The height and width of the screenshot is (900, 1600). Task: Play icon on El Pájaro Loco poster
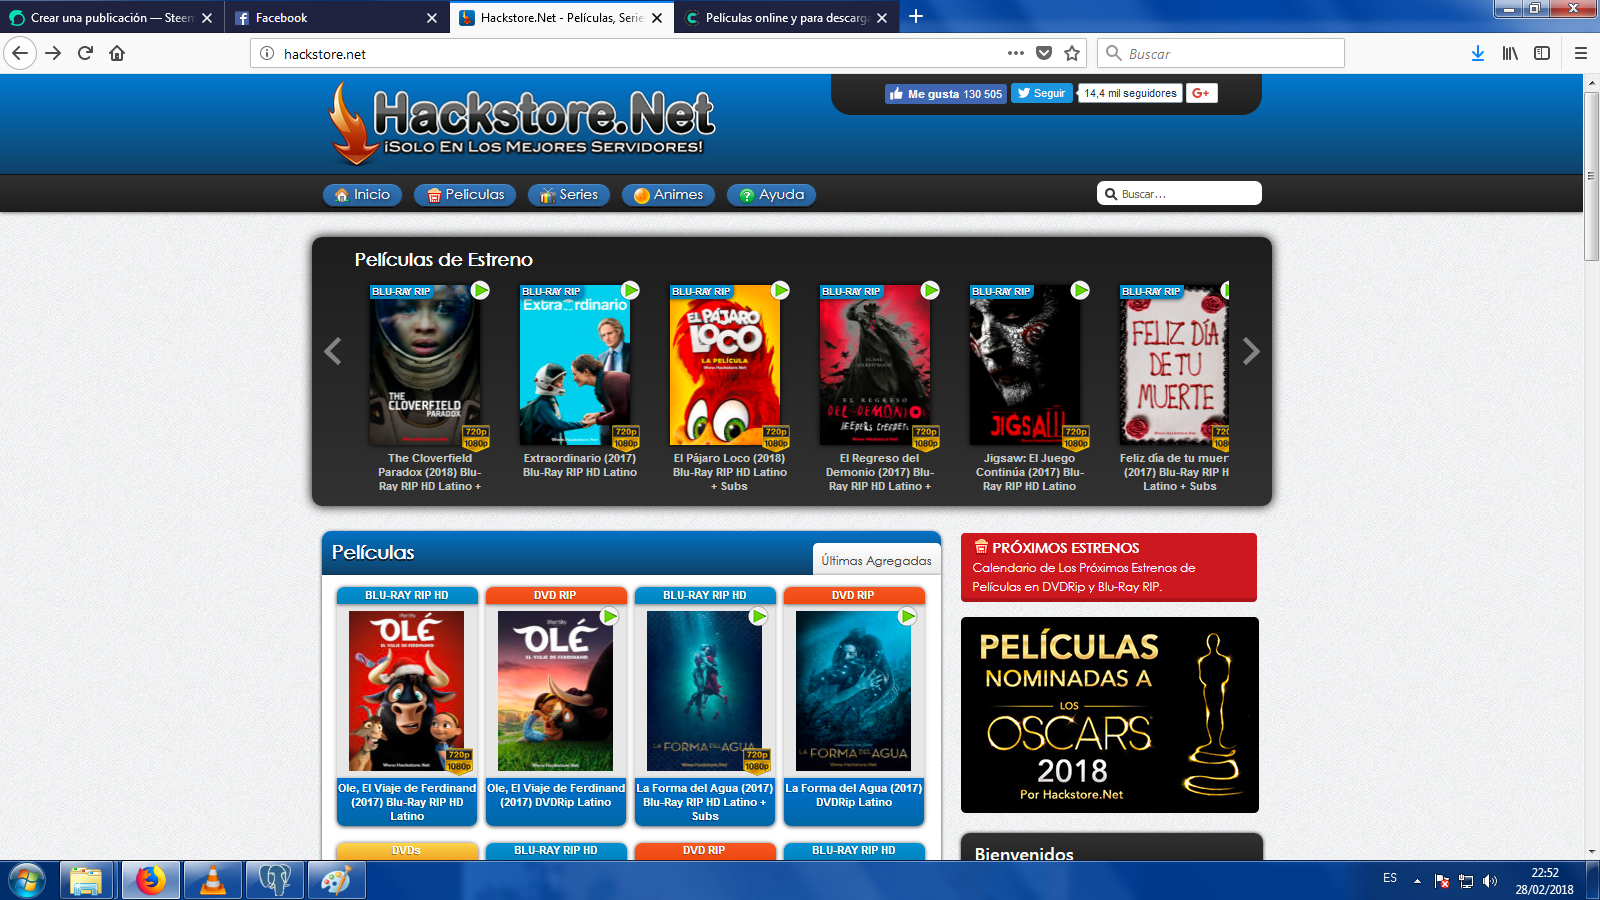[x=780, y=290]
